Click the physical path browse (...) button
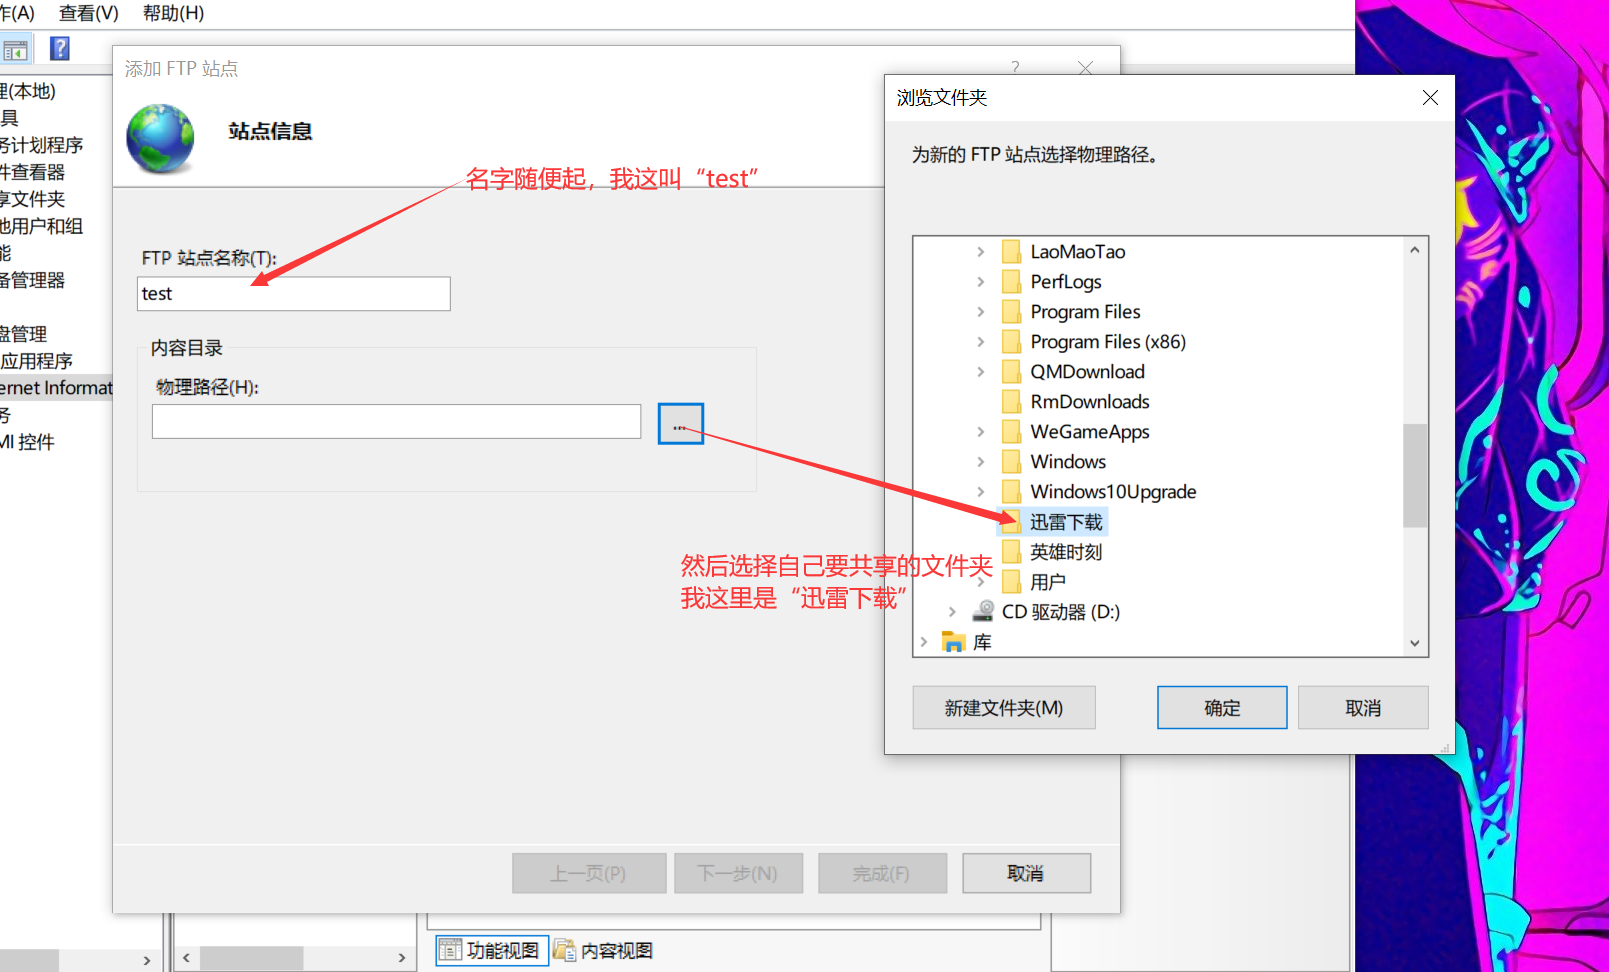1609x972 pixels. 681,424
